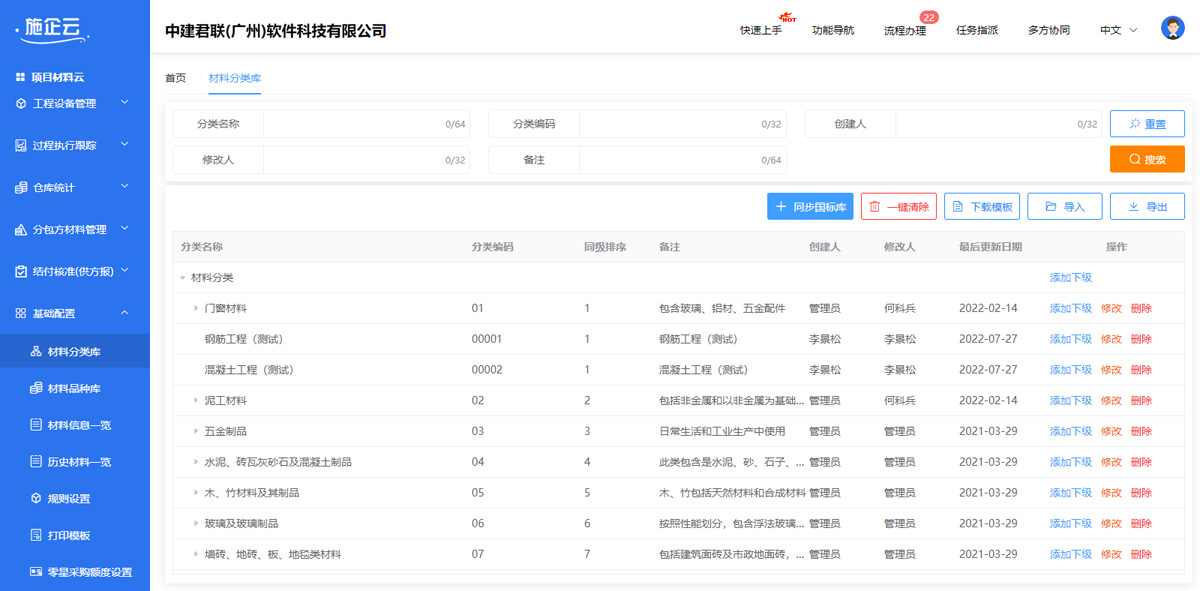Expand the 工程设备管理 menu chevron
1200x591 pixels.
[x=125, y=102]
